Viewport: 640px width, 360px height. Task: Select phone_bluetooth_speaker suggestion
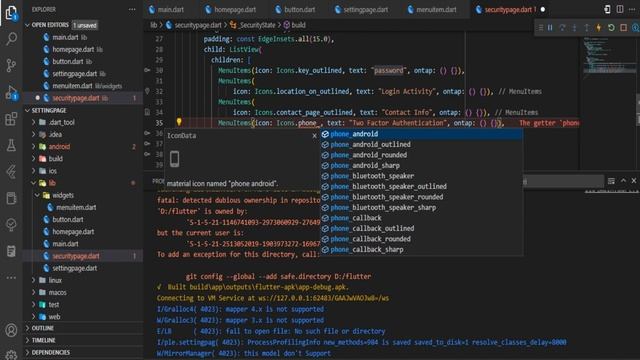tap(421, 176)
